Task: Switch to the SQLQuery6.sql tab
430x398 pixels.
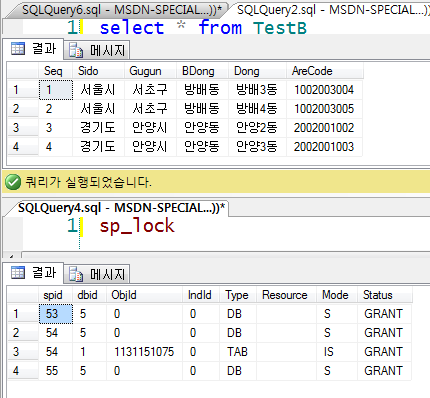Action: point(122,10)
